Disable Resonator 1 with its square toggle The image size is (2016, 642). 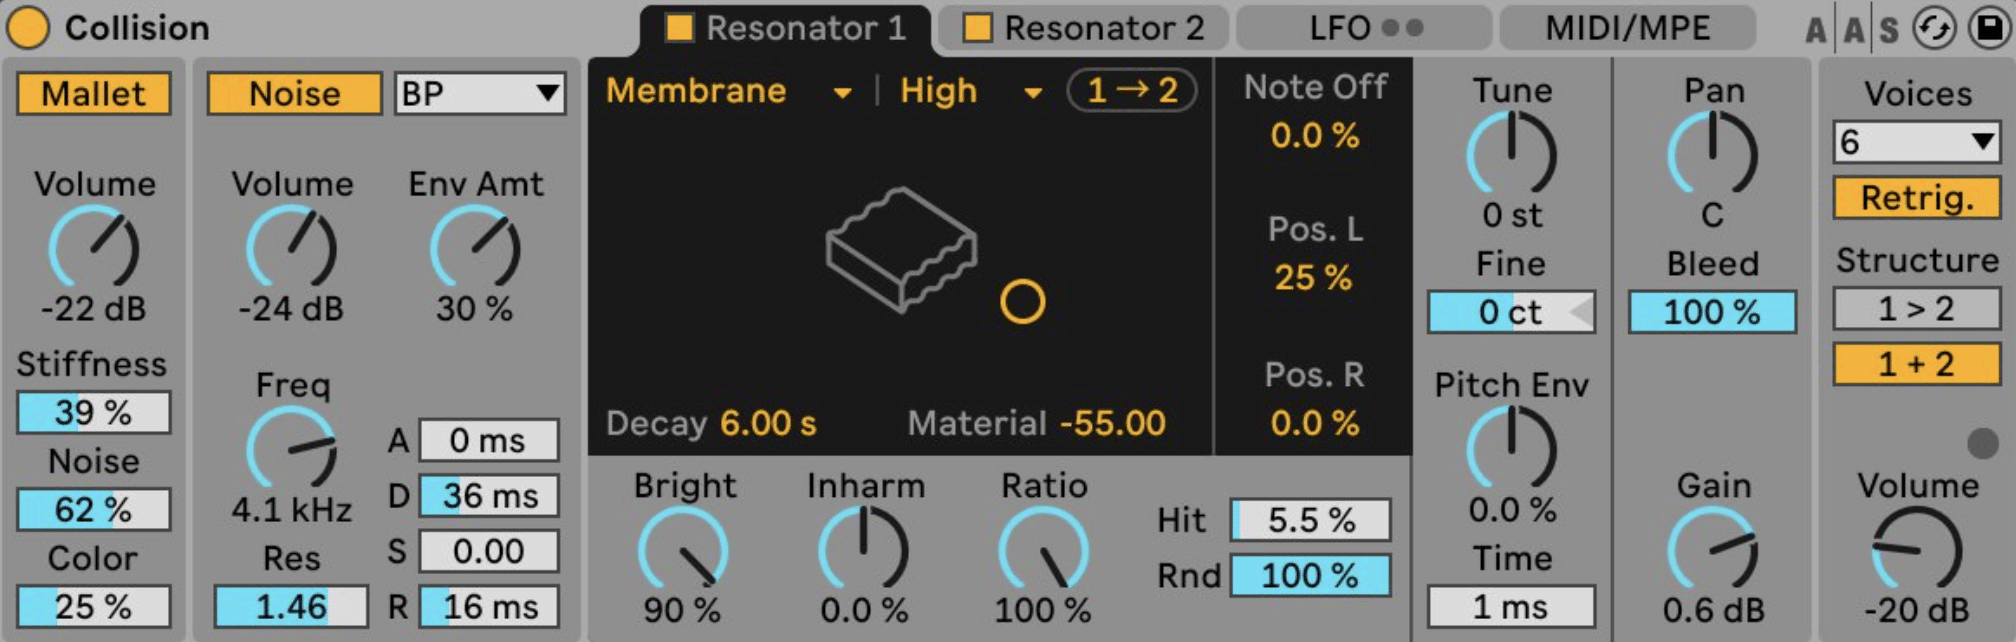coord(679,28)
